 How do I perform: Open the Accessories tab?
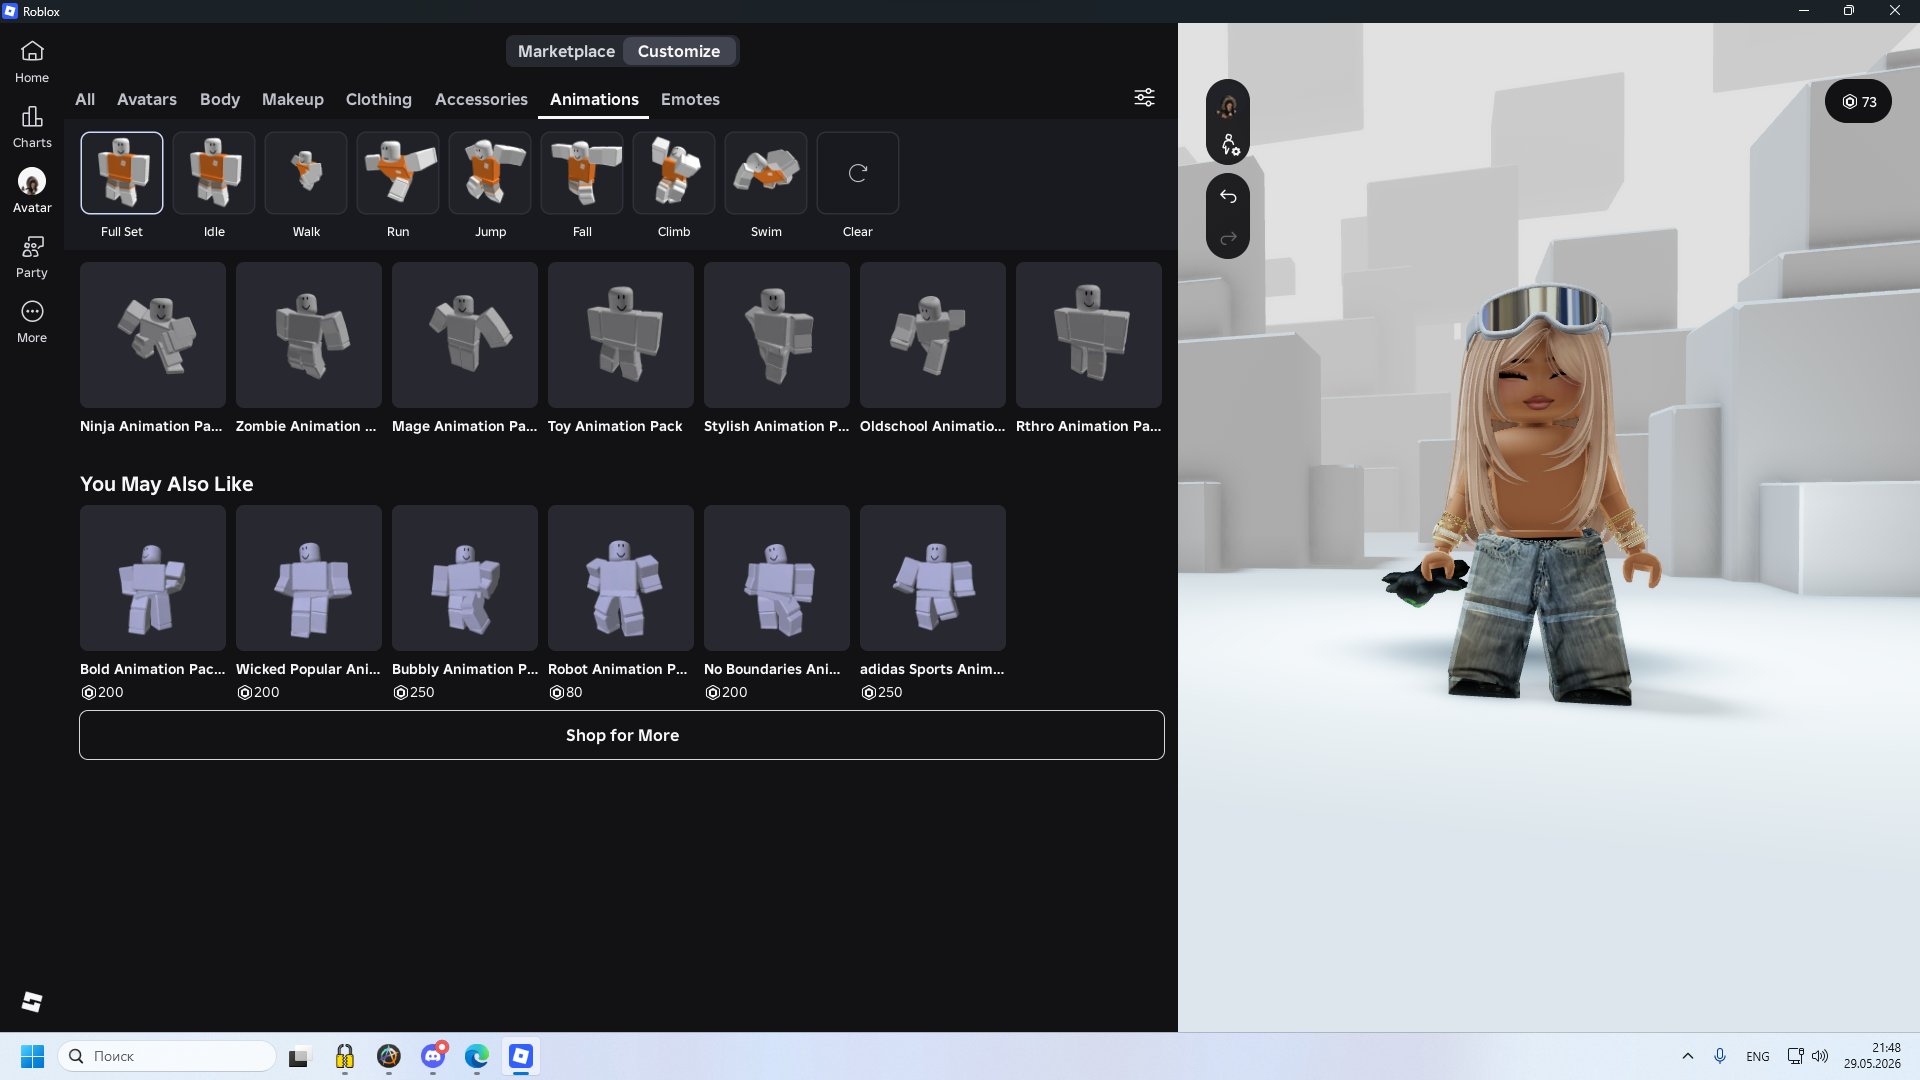(x=481, y=99)
